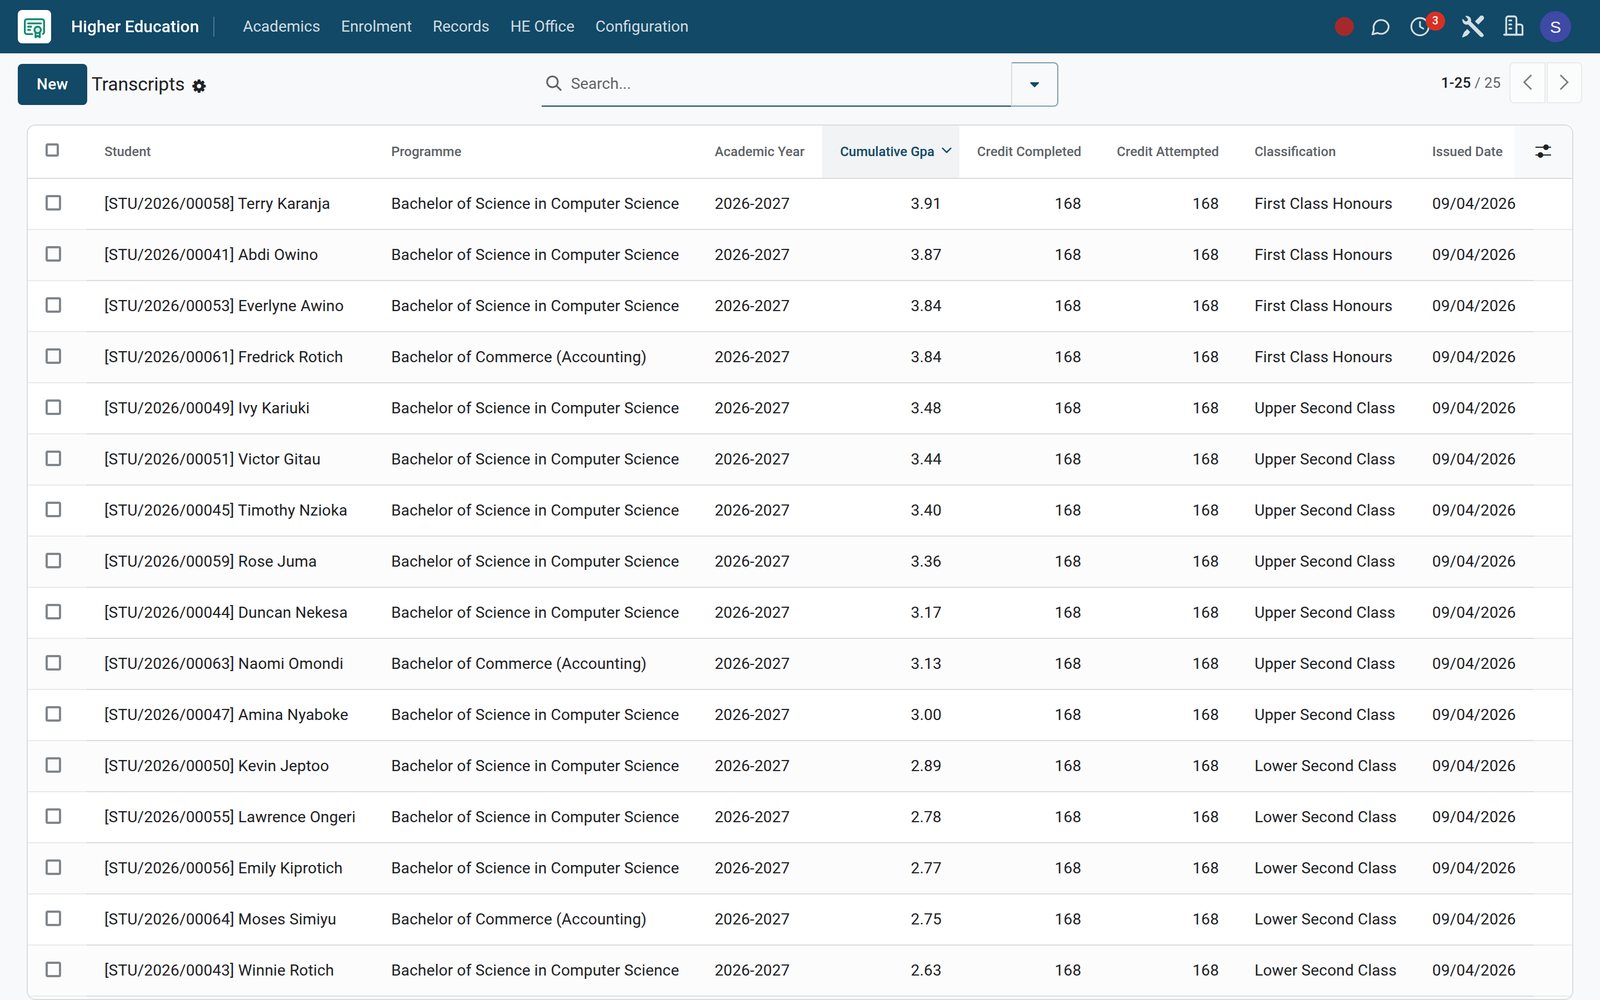This screenshot has width=1600, height=1000.
Task: Check the Rose Juma row checkbox
Action: (53, 561)
